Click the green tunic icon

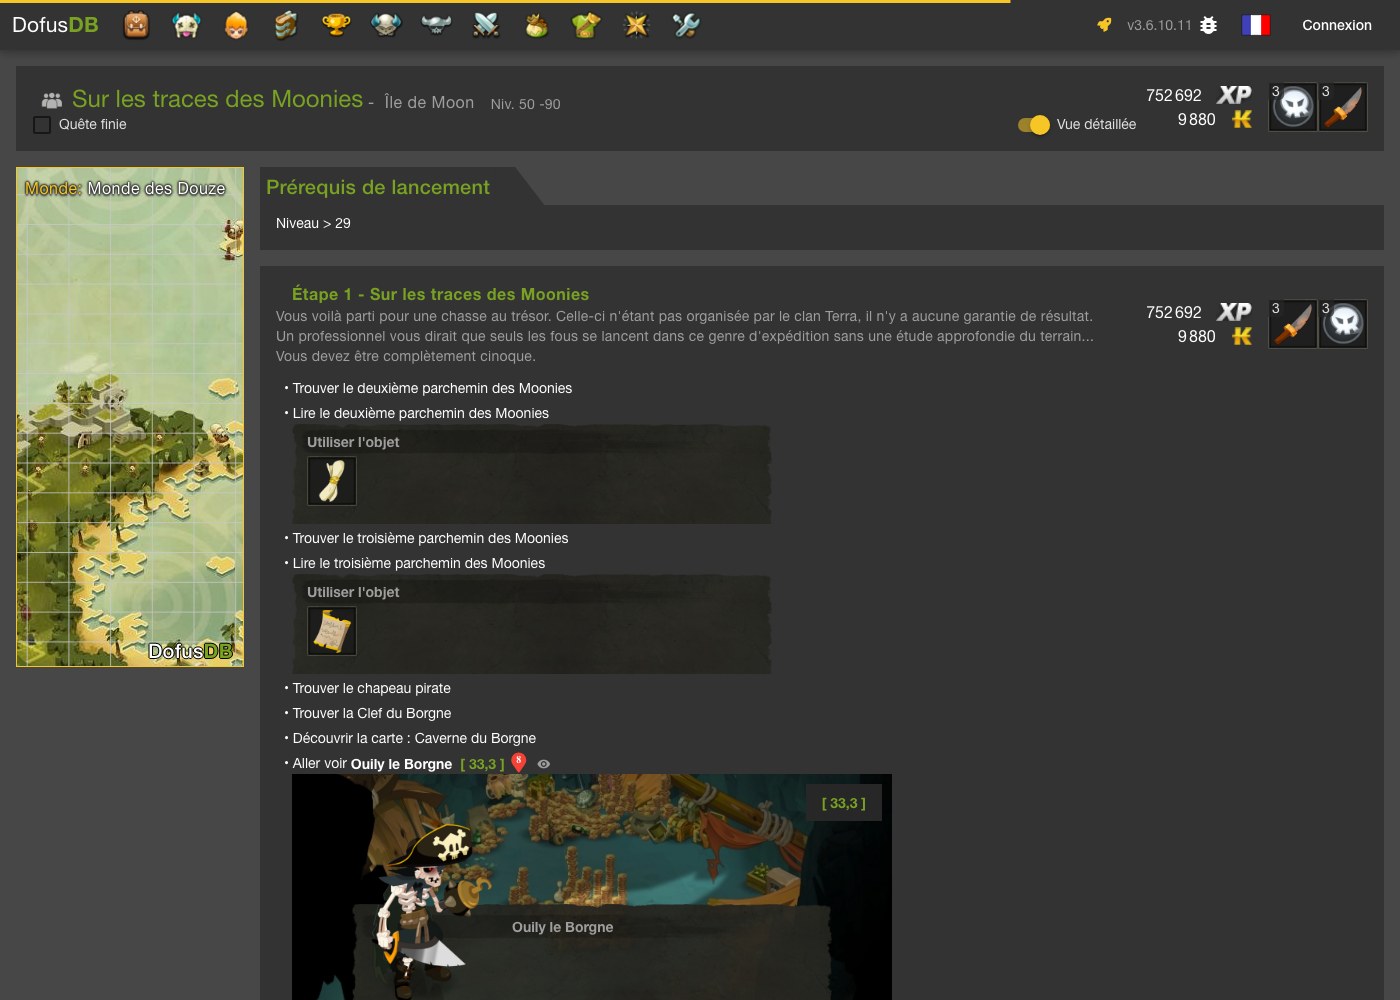tap(586, 25)
